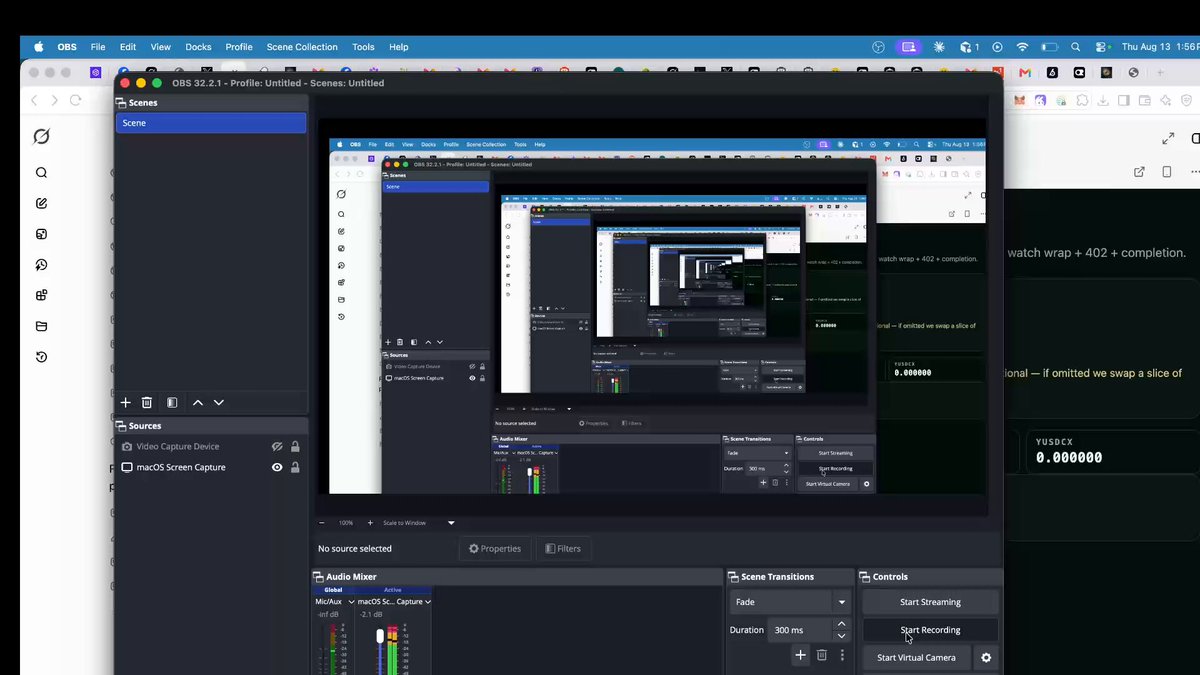Move scene up with arrow icon
The width and height of the screenshot is (1200, 675).
click(198, 402)
